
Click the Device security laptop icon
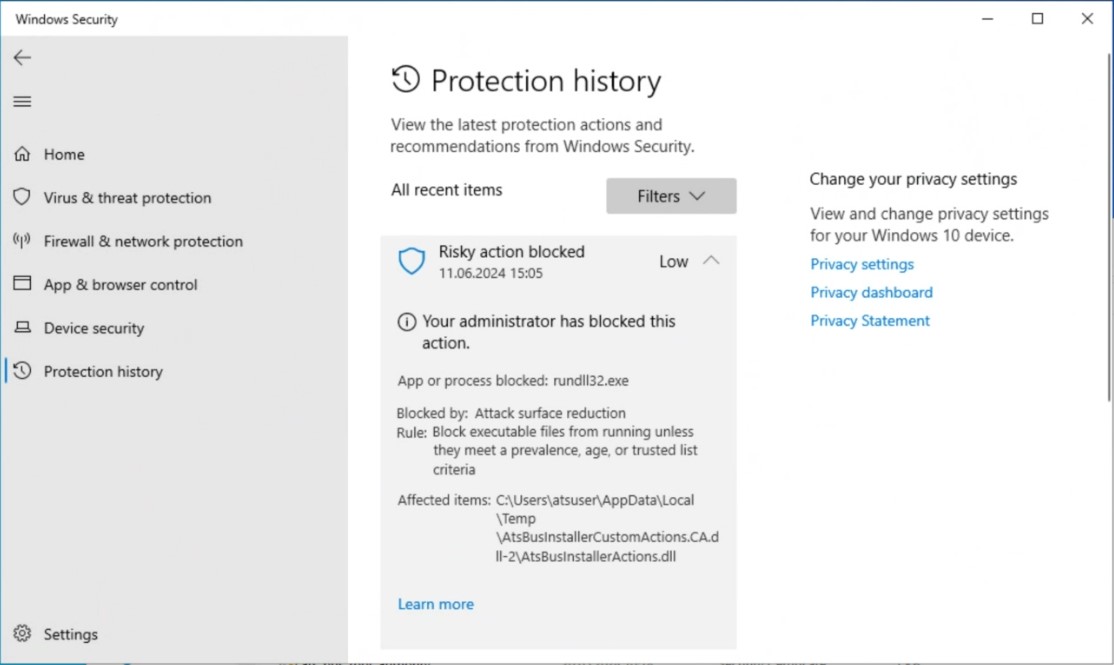[22, 328]
